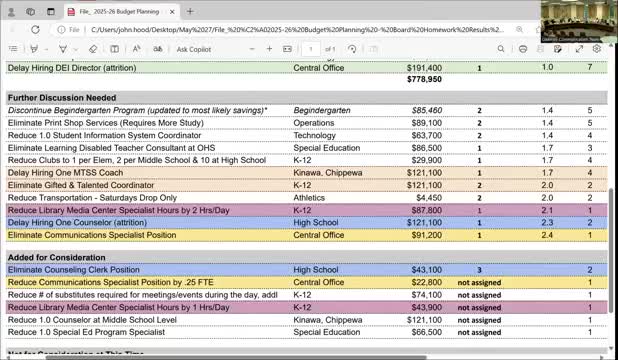Select the PDF highlight tool
Viewport: 618px width, 360px height.
[34, 49]
